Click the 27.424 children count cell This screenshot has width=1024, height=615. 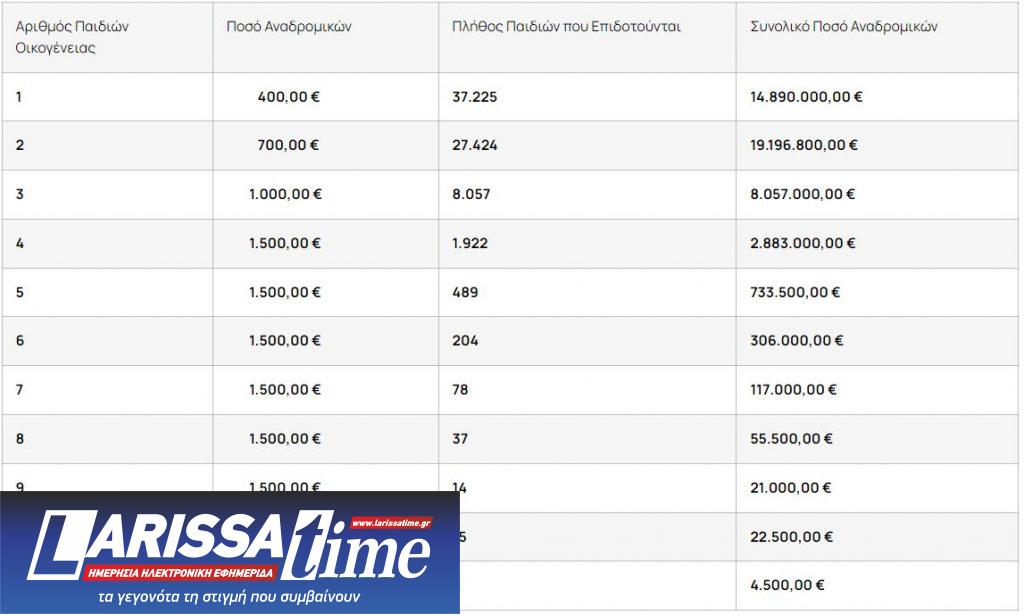(475, 146)
